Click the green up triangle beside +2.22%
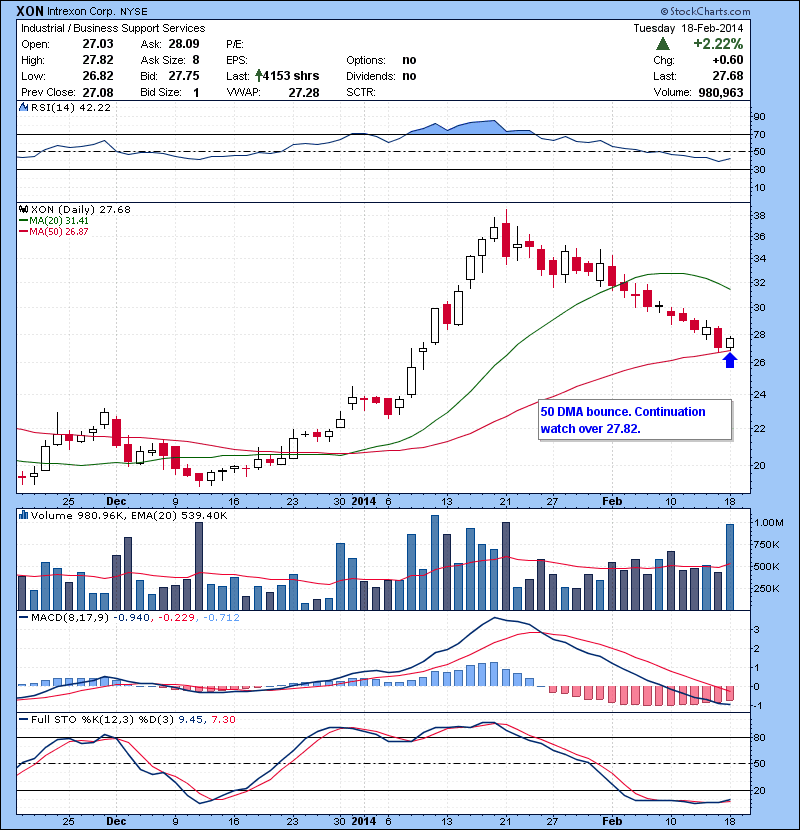The height and width of the screenshot is (830, 800). click(x=663, y=44)
